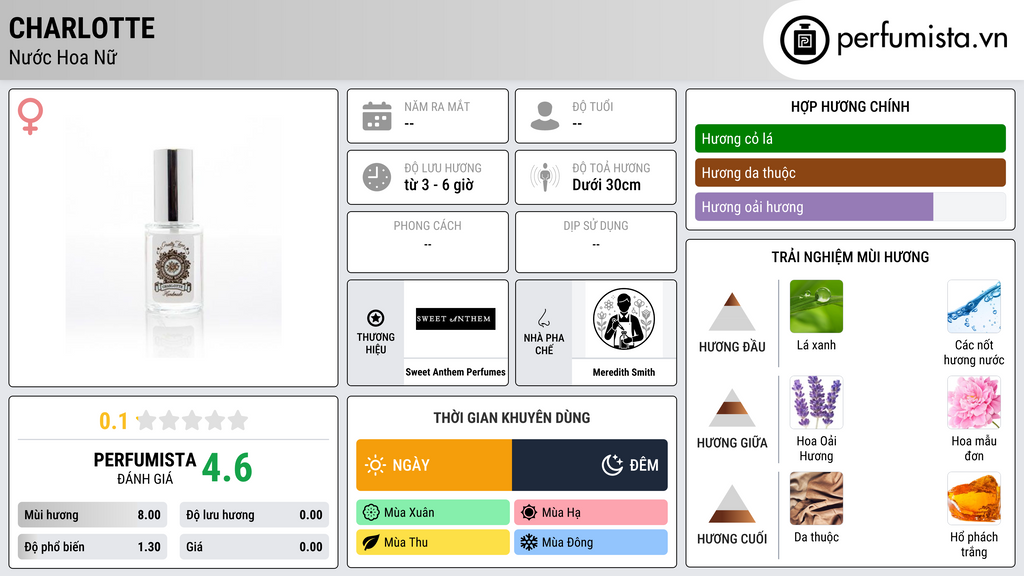The height and width of the screenshot is (576, 1024).
Task: Click the Sweet Anthem brand logo
Action: [455, 319]
